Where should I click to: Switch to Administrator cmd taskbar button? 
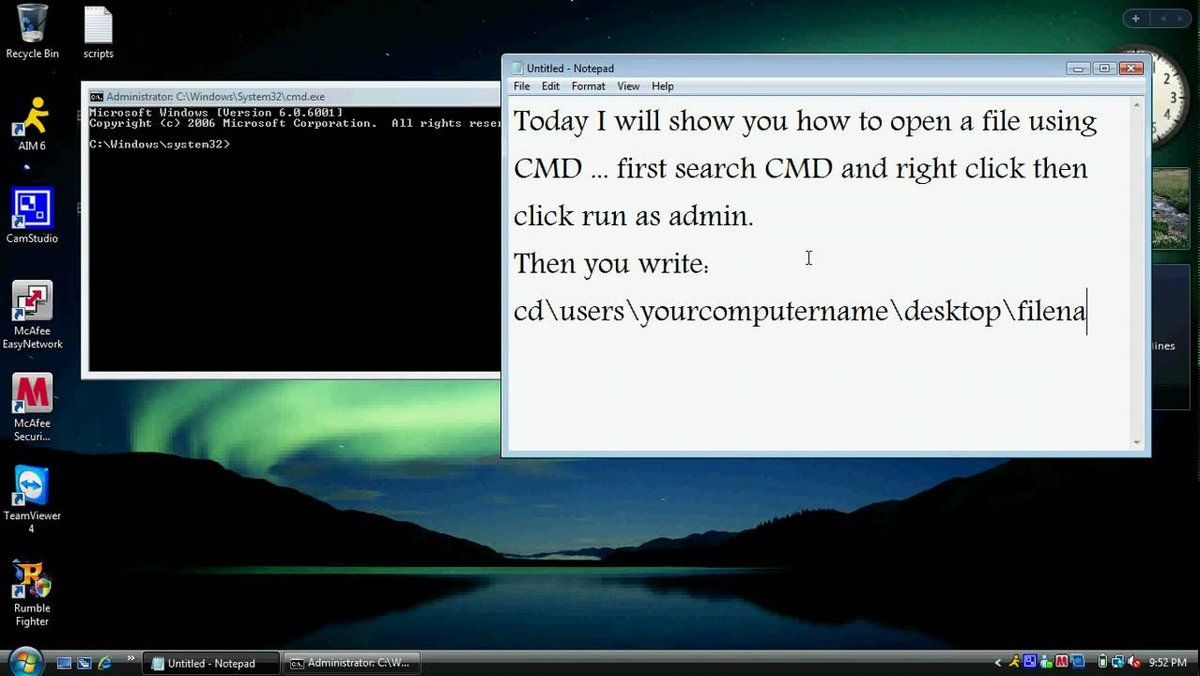[x=350, y=662]
